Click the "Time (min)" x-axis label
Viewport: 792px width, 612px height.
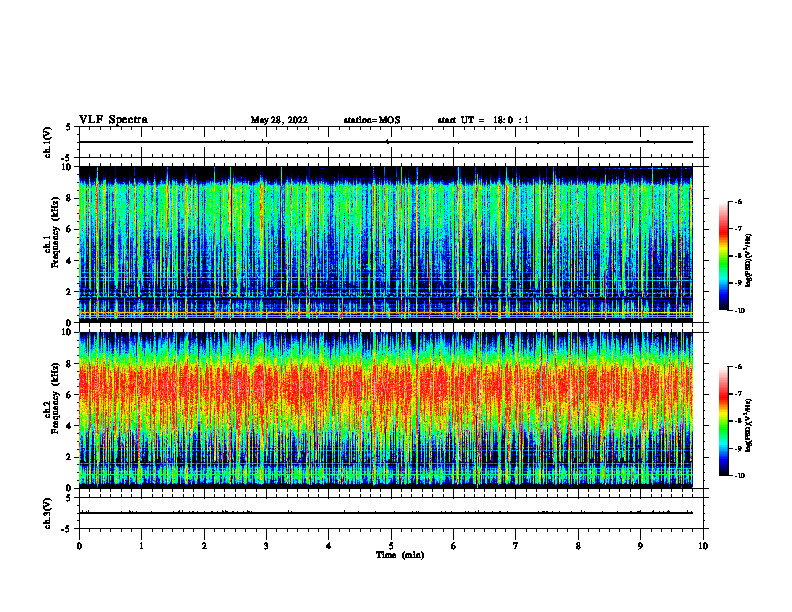(400, 555)
